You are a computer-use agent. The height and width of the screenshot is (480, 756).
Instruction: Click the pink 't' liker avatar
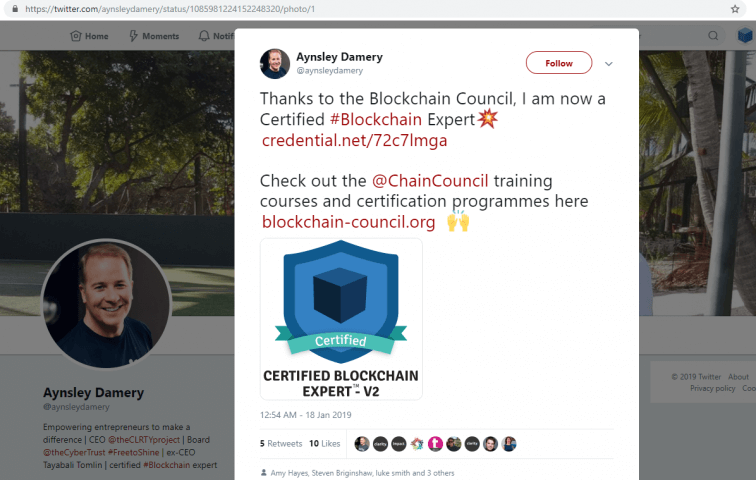pyautogui.click(x=435, y=443)
